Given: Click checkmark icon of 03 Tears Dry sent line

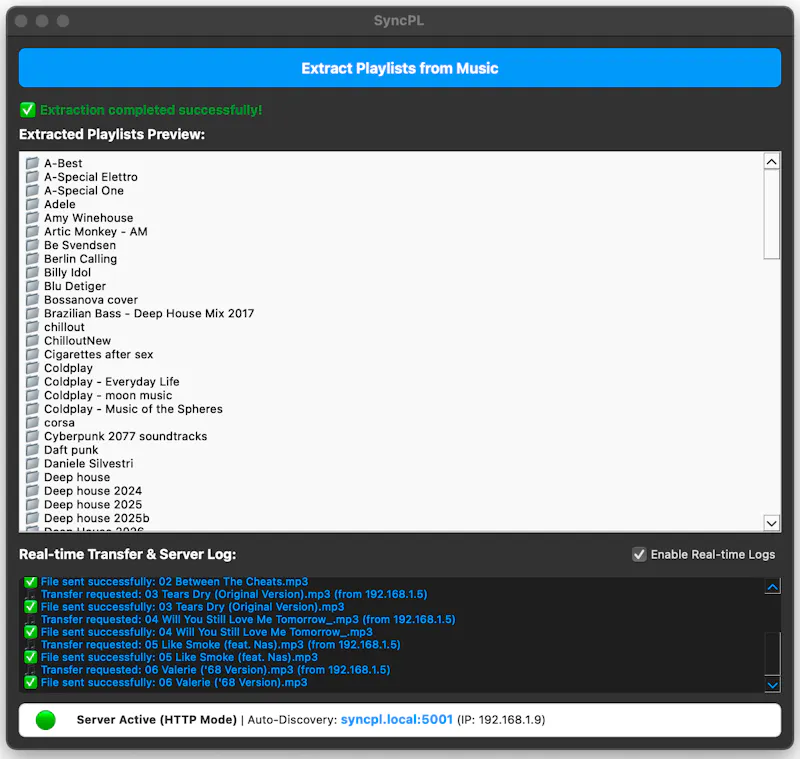Looking at the screenshot, I should (x=31, y=606).
